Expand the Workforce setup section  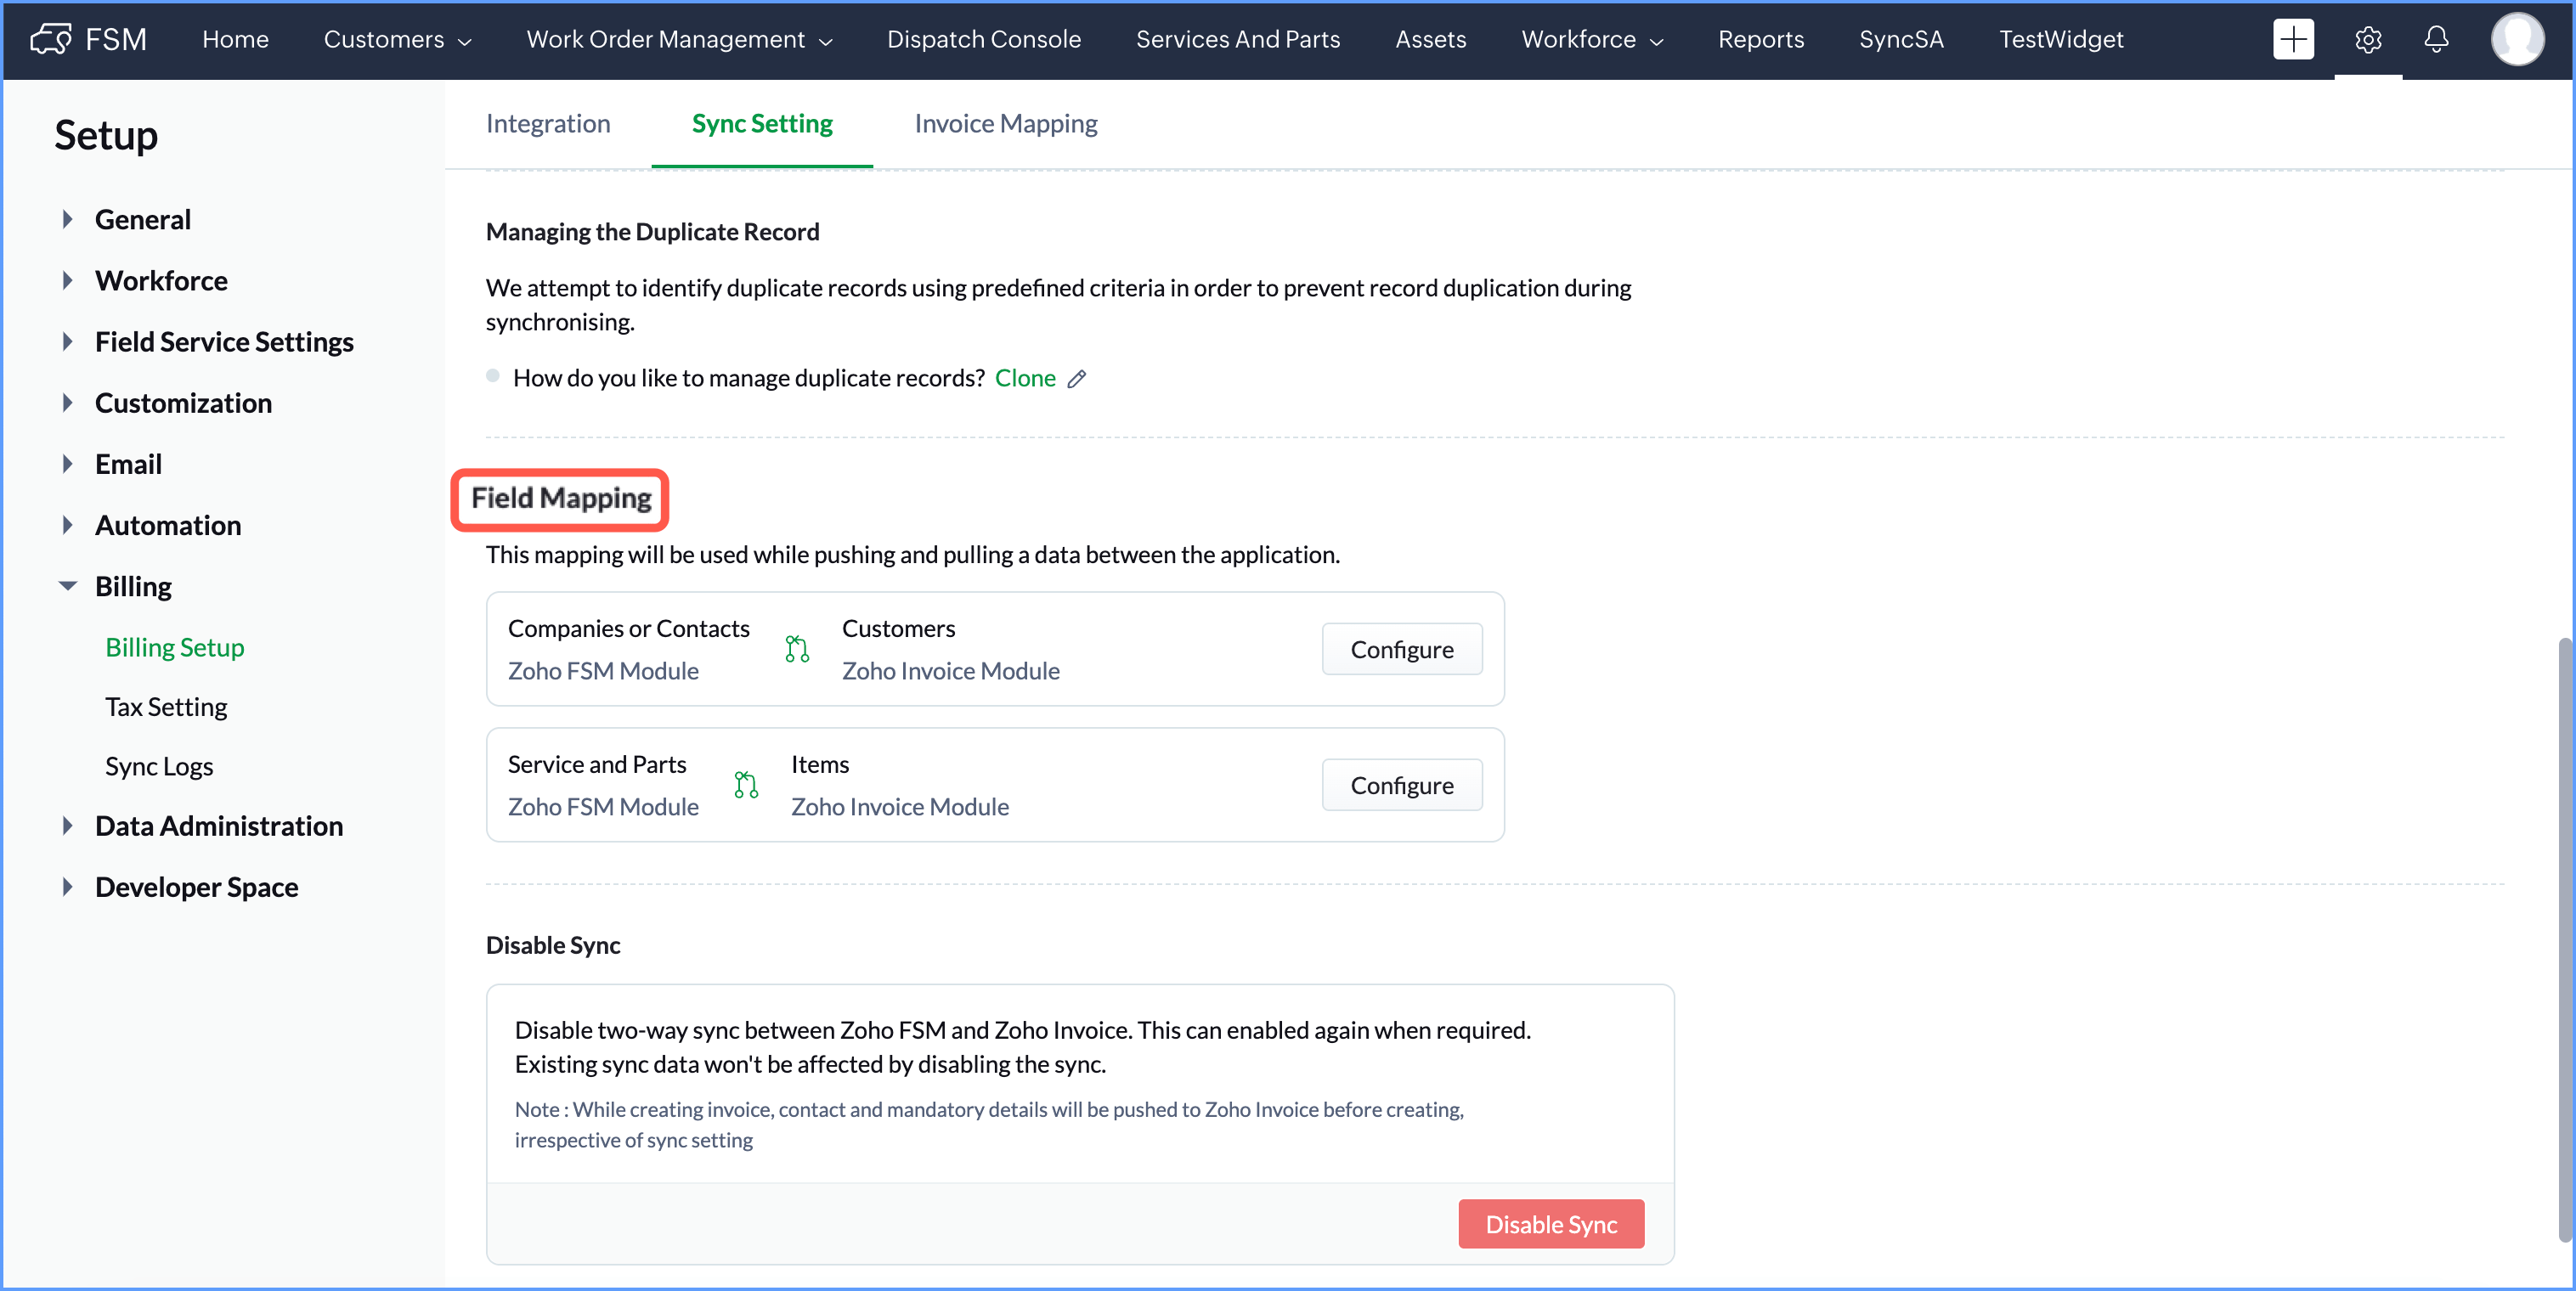(x=67, y=280)
